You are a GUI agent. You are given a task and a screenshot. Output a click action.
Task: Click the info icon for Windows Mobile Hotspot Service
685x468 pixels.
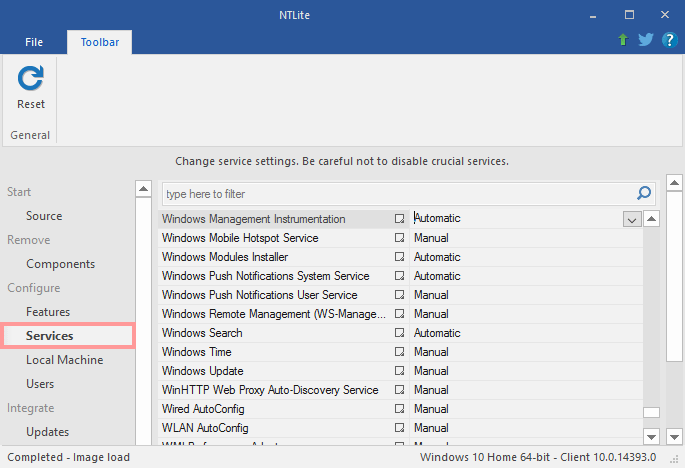pyautogui.click(x=399, y=238)
